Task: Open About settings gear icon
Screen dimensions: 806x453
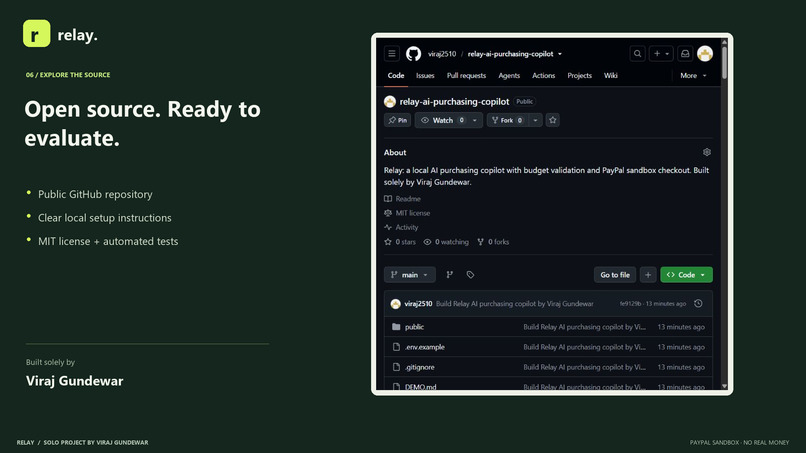Action: [x=707, y=152]
